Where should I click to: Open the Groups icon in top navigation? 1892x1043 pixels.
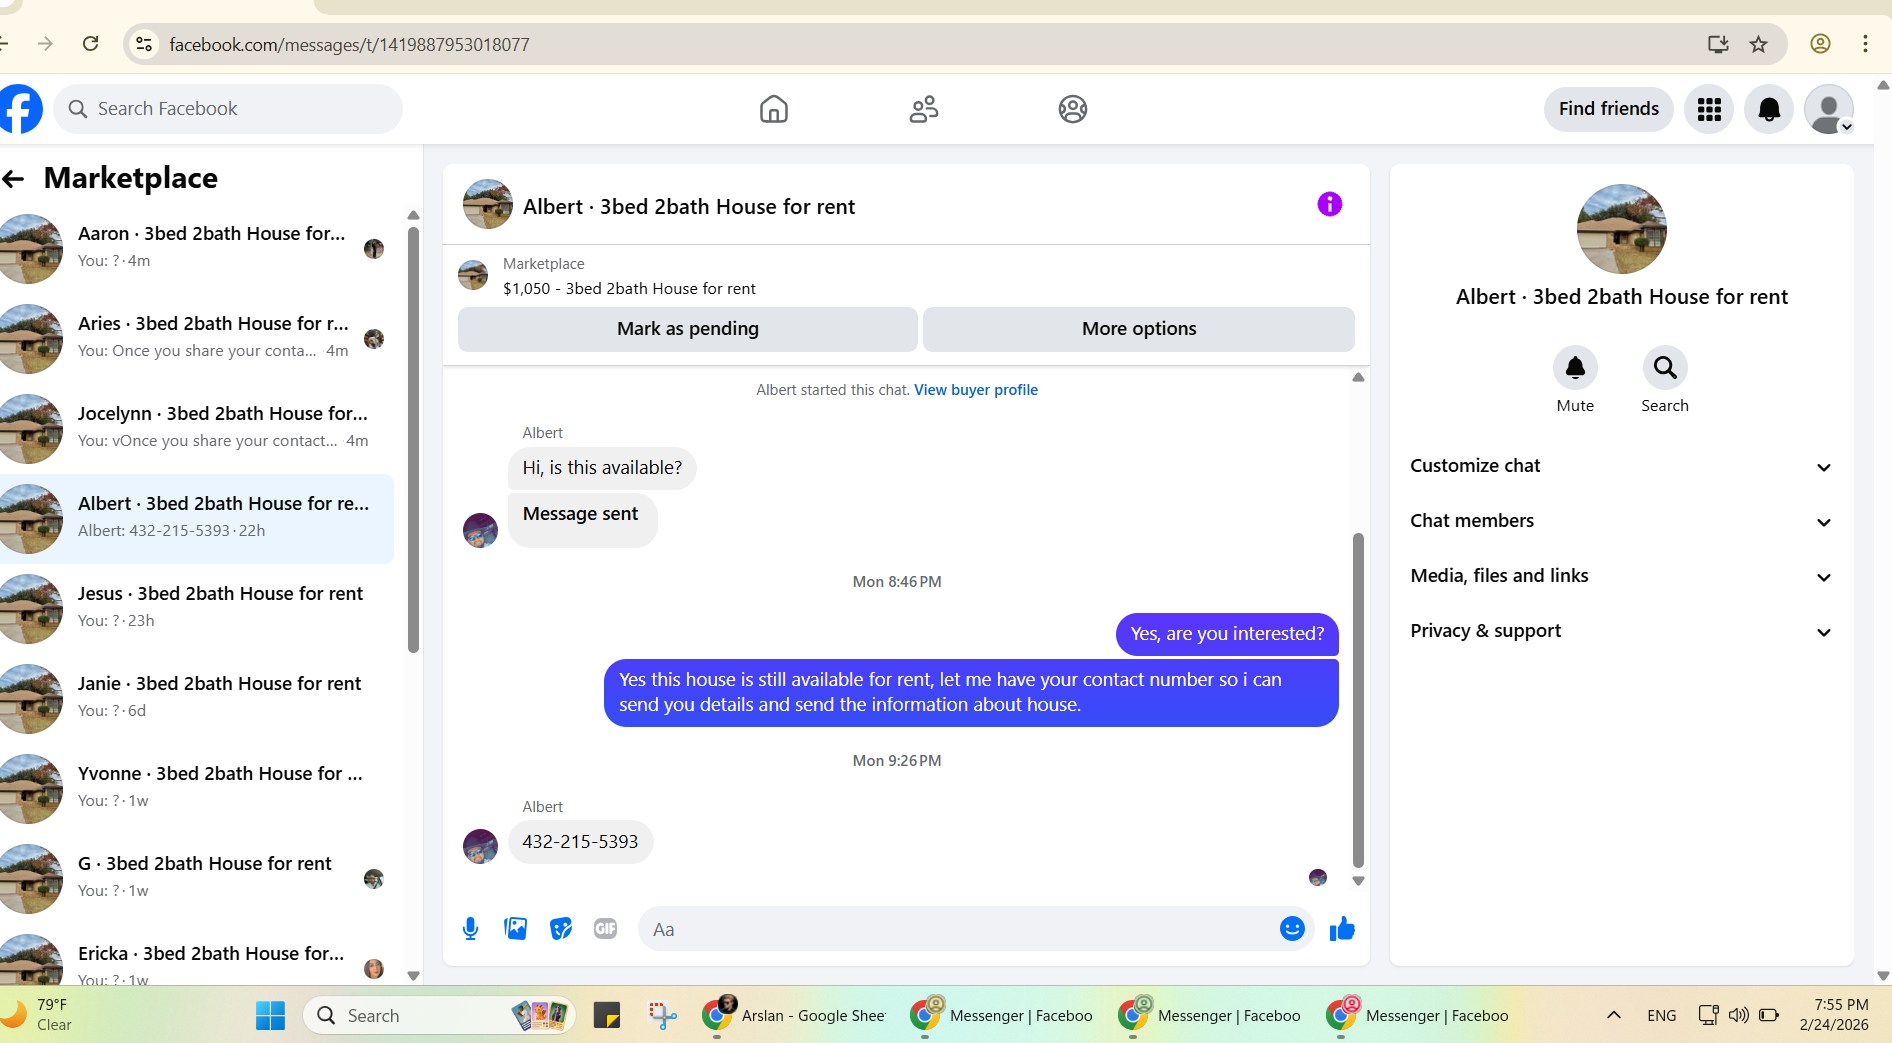(x=1073, y=109)
